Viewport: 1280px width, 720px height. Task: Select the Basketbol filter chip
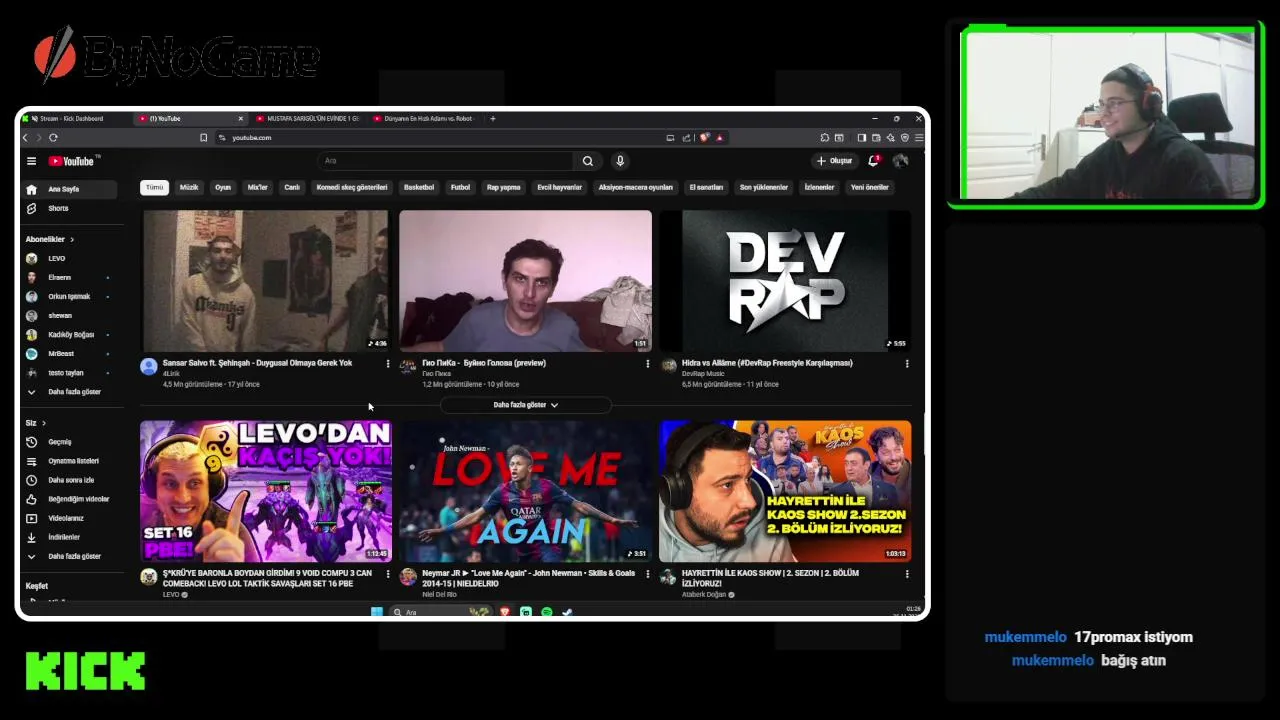419,187
